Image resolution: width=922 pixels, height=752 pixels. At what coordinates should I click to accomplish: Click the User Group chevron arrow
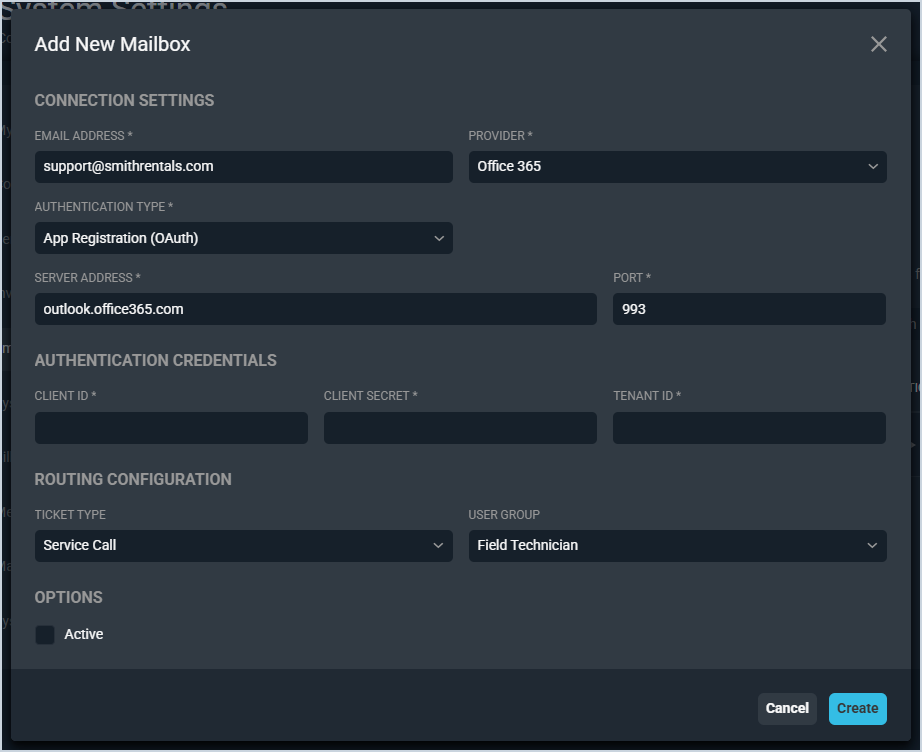pos(873,546)
